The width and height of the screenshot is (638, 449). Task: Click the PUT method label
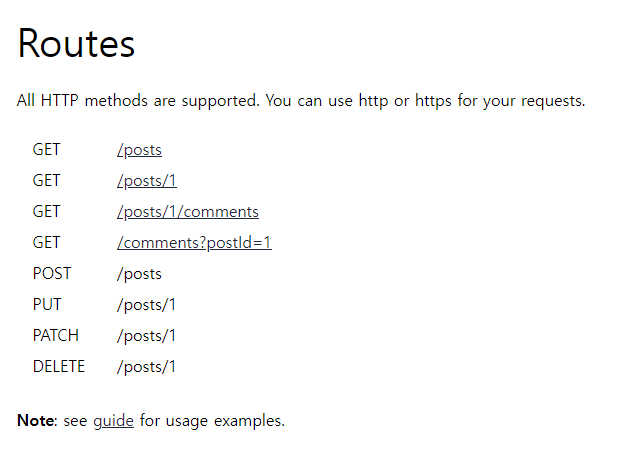click(x=47, y=304)
